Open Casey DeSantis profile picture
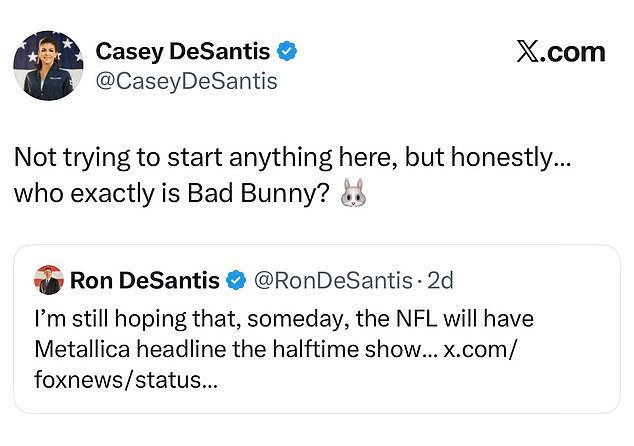634x446 pixels. point(47,66)
